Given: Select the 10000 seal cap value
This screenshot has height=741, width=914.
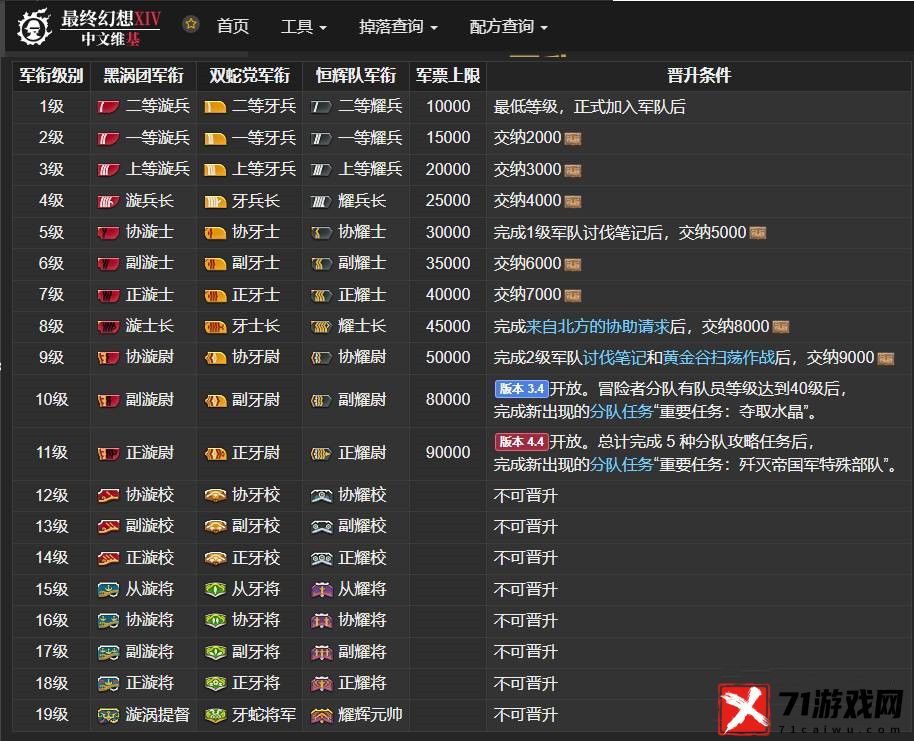Looking at the screenshot, I should [448, 107].
